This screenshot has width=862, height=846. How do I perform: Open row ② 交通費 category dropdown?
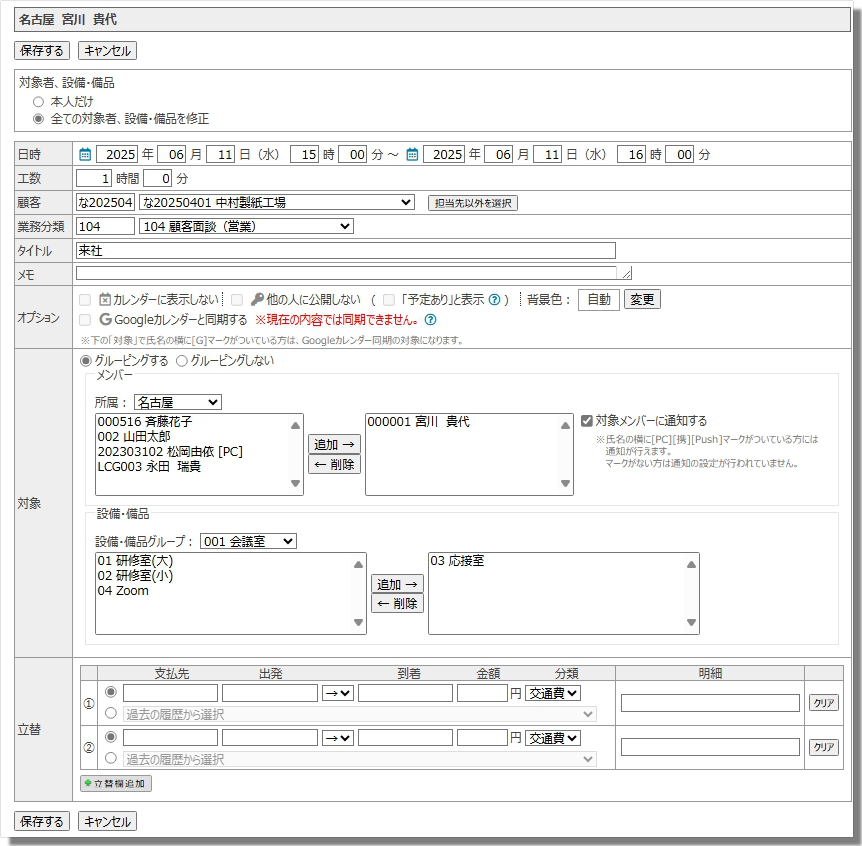[552, 738]
